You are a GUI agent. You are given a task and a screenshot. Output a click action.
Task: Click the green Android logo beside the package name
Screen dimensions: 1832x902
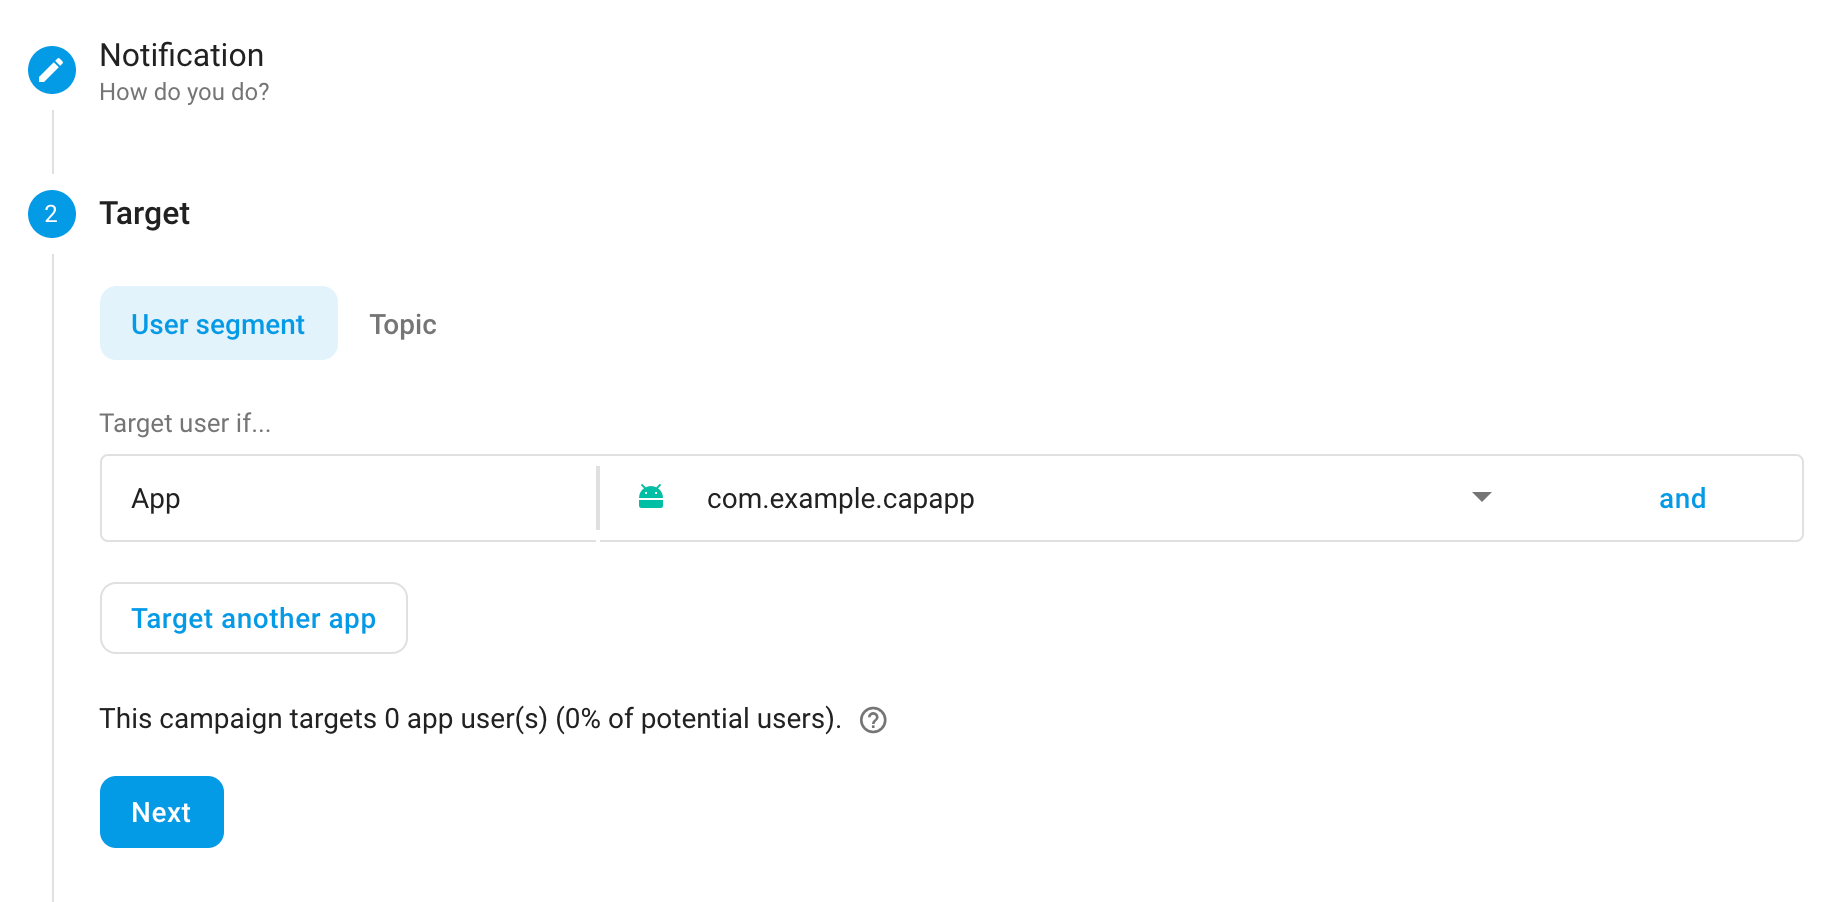(x=651, y=496)
